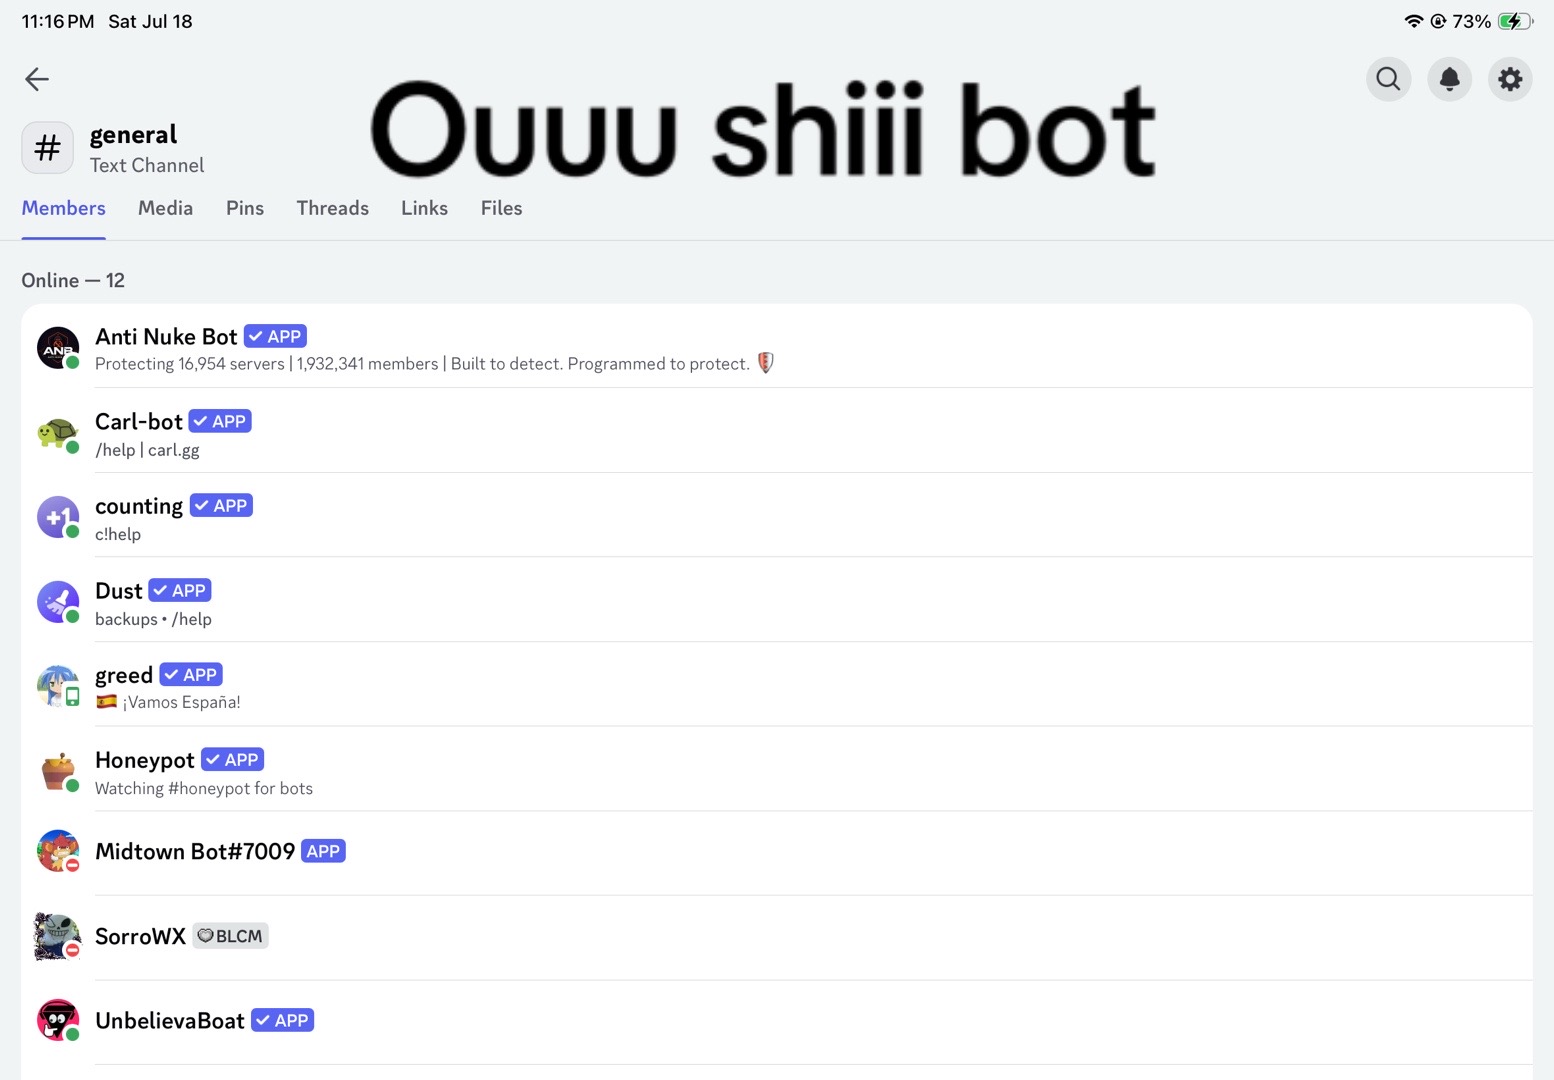This screenshot has width=1554, height=1080.
Task: Open Honeypot member profile
Action: pyautogui.click(x=777, y=769)
